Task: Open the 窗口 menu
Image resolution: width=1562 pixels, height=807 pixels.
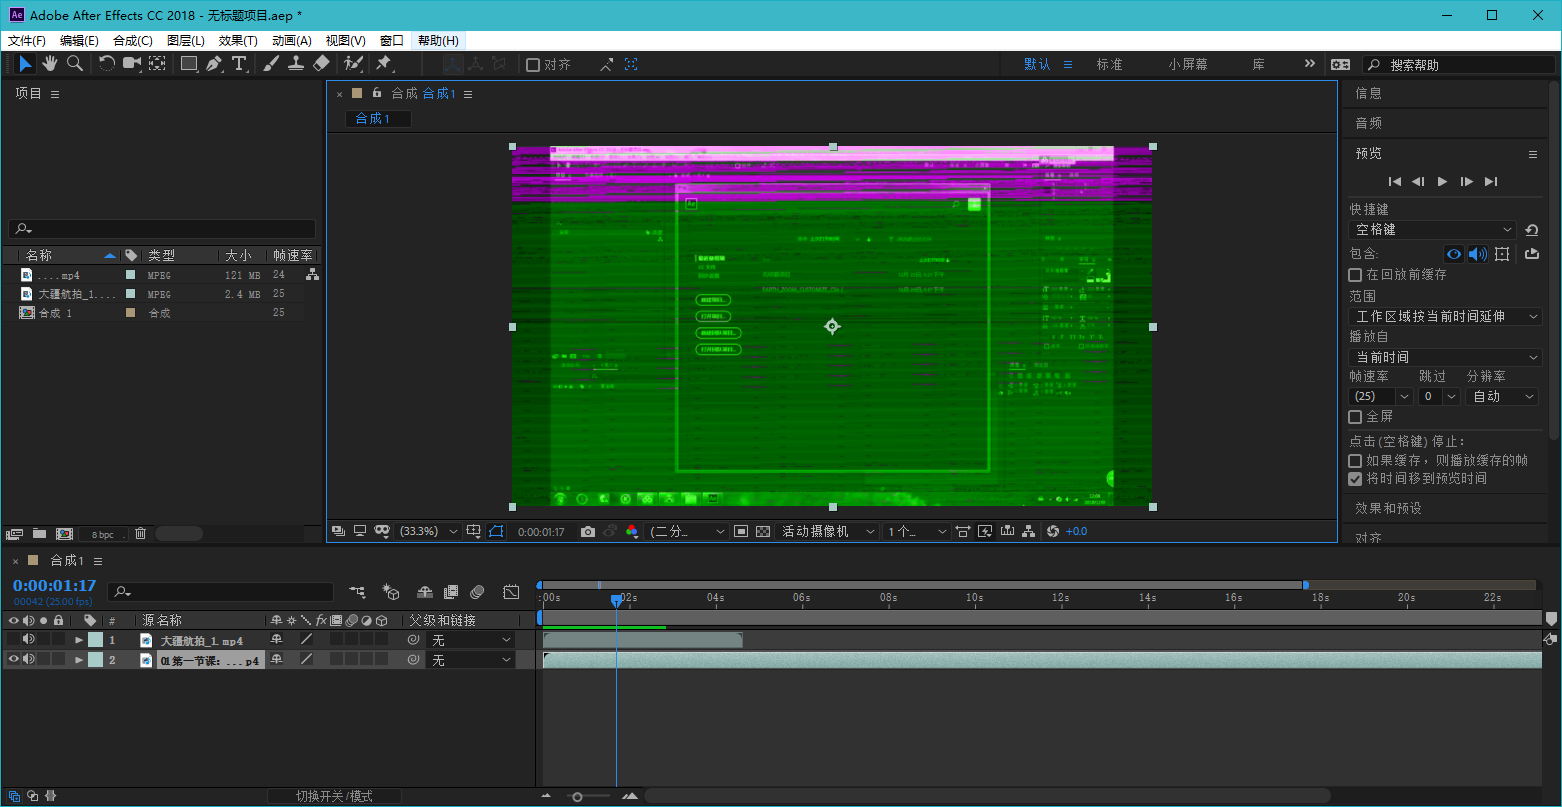Action: tap(392, 41)
